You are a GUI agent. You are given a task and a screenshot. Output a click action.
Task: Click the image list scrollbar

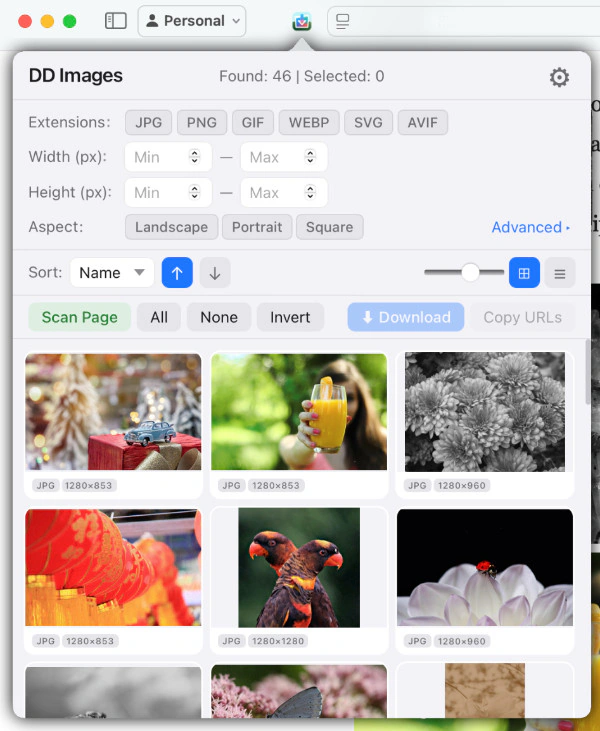588,372
